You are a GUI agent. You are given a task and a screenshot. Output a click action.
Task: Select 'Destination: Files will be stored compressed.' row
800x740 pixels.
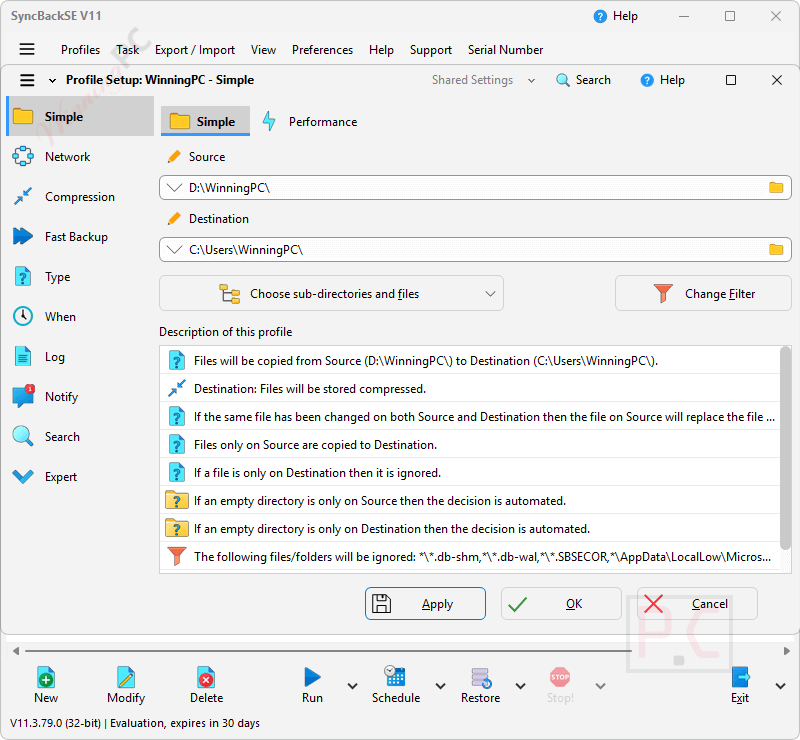470,389
